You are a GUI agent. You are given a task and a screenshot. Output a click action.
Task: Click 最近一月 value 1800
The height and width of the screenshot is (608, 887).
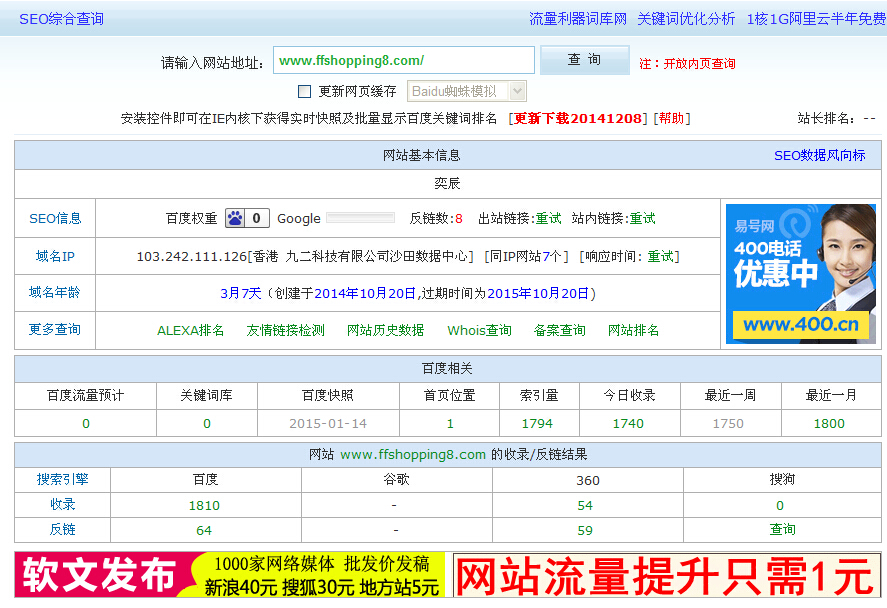click(829, 424)
